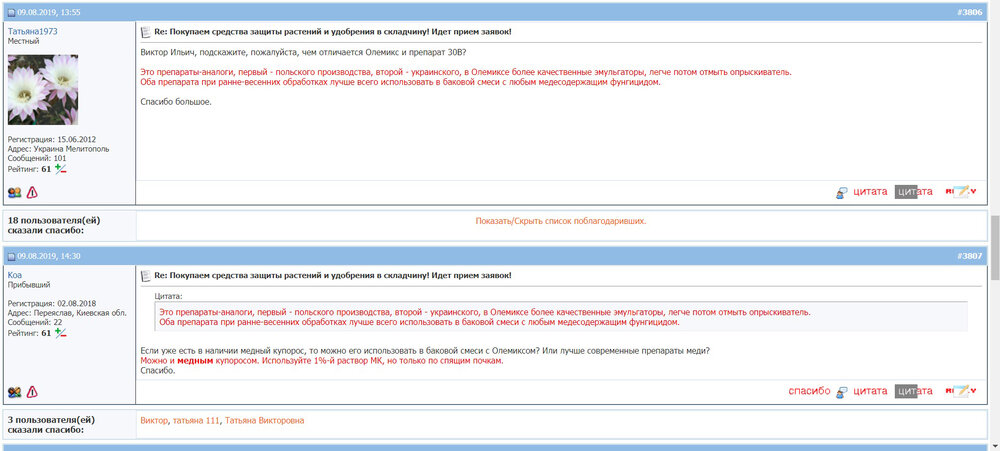Click rank label 'Местный' under Татьяна1973

pos(24,41)
